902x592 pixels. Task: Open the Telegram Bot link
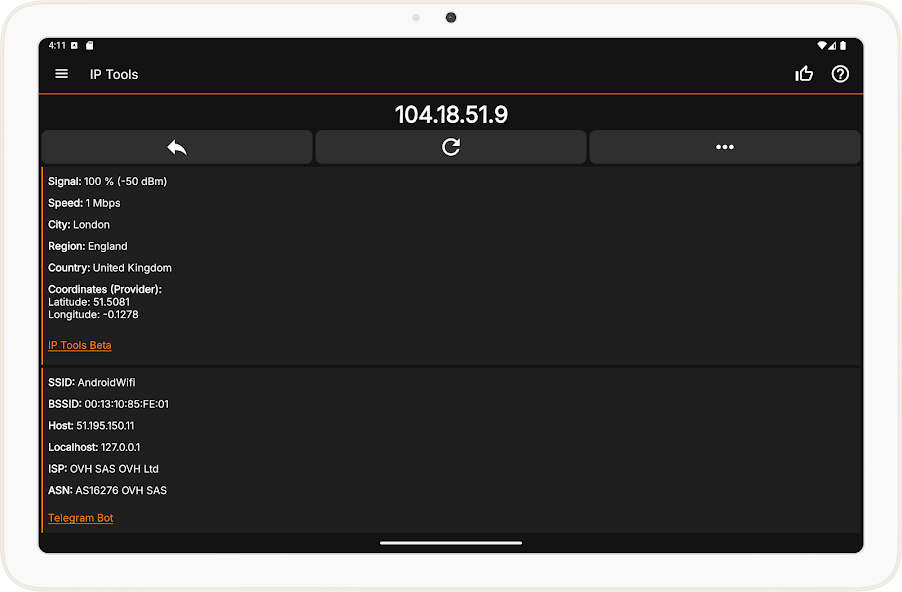pyautogui.click(x=81, y=518)
